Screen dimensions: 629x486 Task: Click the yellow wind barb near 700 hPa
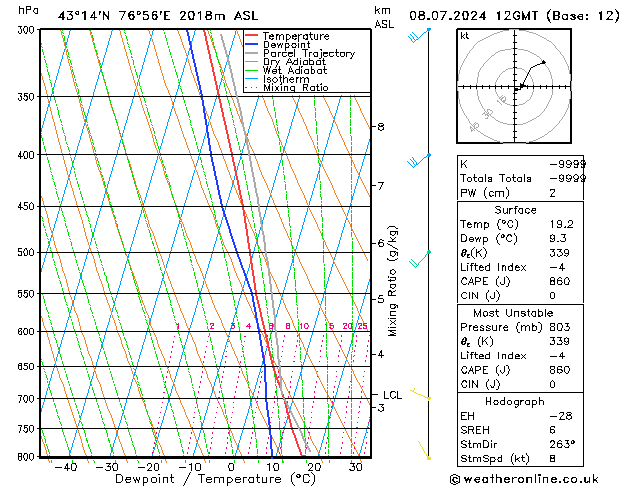(x=420, y=394)
